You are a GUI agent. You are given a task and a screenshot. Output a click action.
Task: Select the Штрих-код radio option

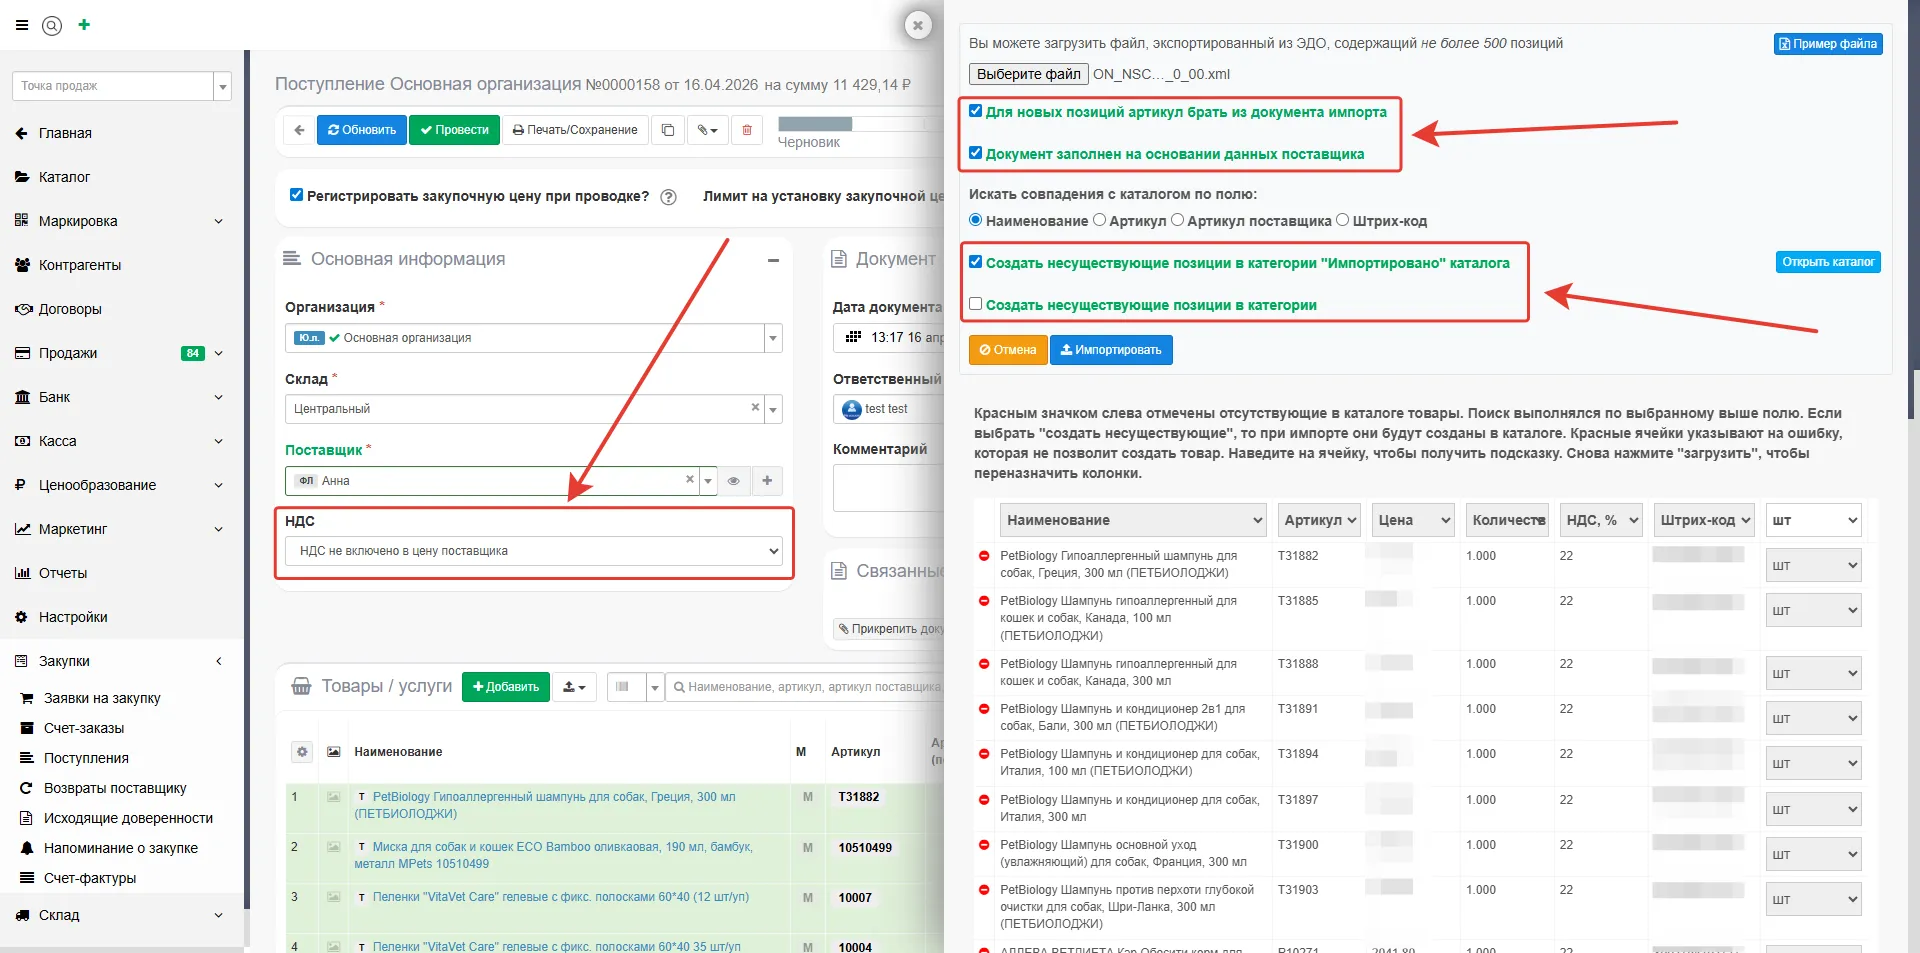click(1342, 220)
